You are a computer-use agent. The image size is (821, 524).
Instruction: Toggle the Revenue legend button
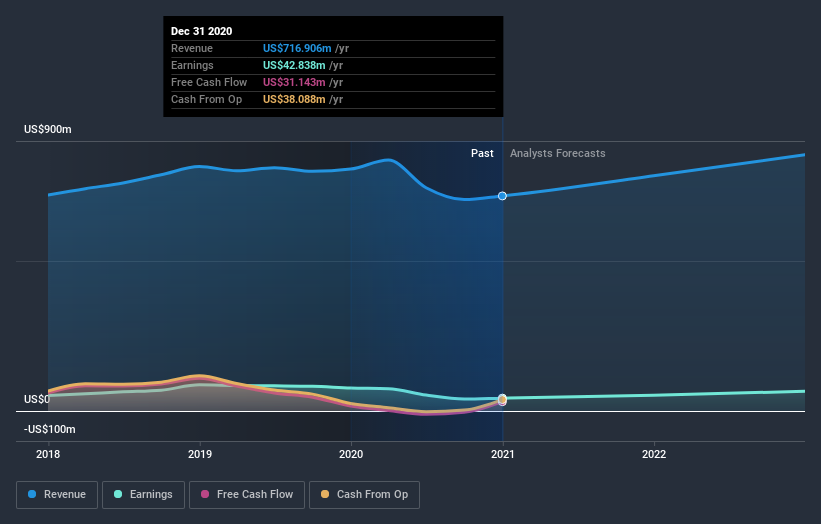[57, 495]
